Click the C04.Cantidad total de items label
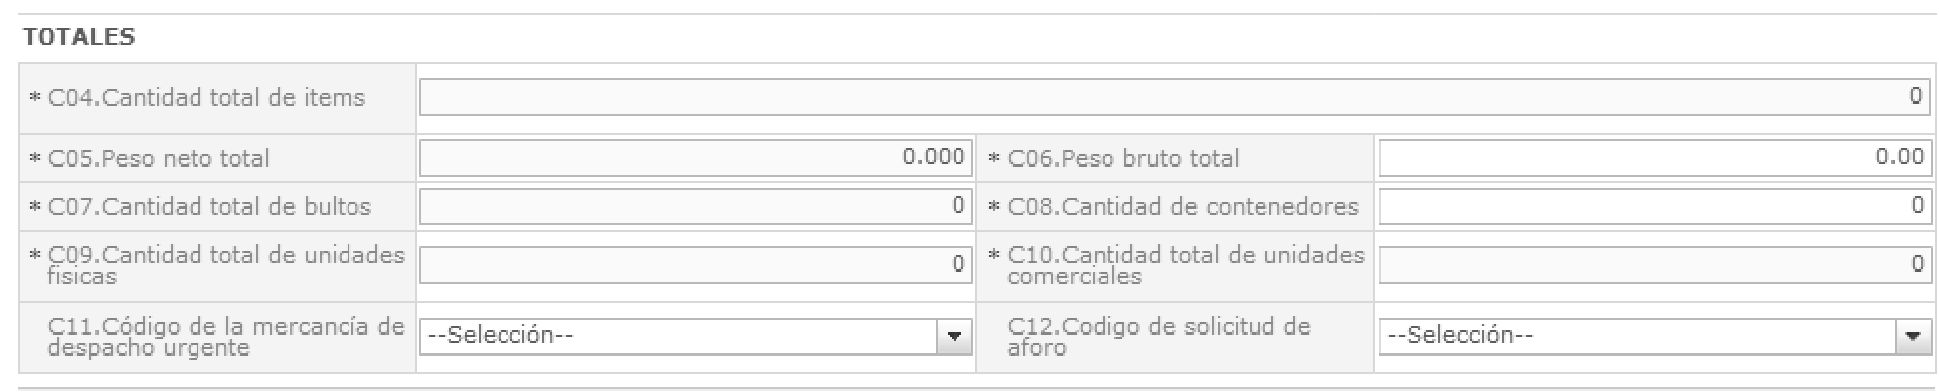The image size is (1939, 392). coord(206,98)
